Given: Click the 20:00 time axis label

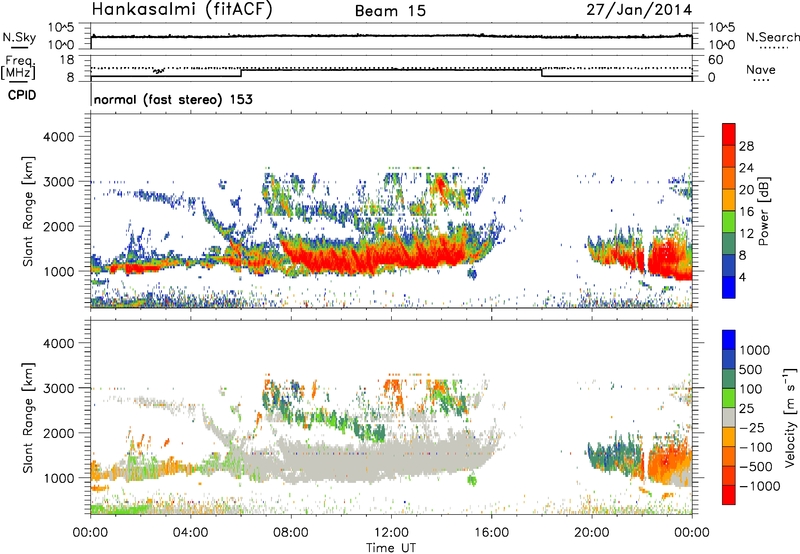Looking at the screenshot, I should (591, 533).
